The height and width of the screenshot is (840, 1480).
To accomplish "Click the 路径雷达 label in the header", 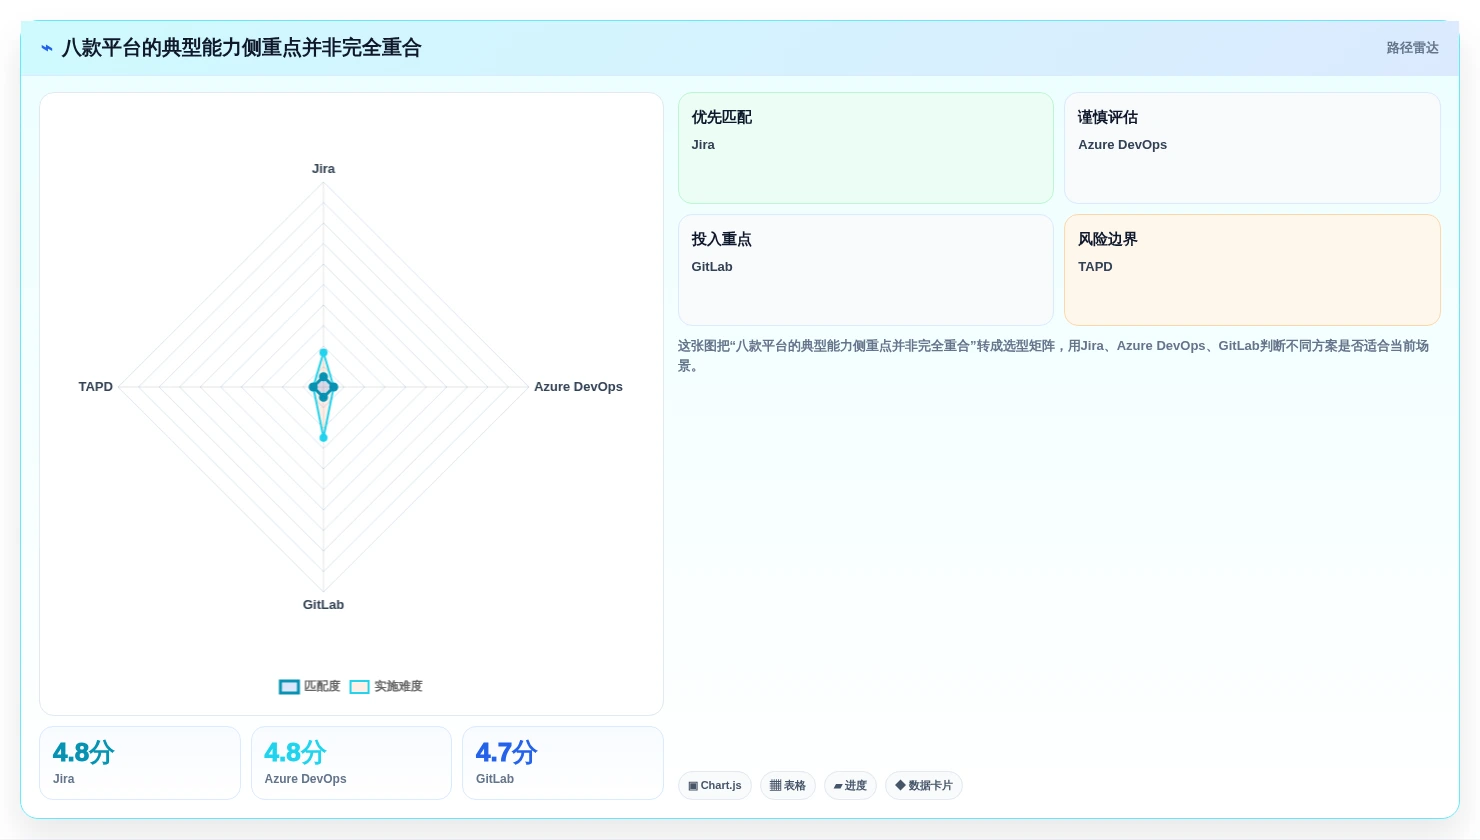I will 1412,48.
